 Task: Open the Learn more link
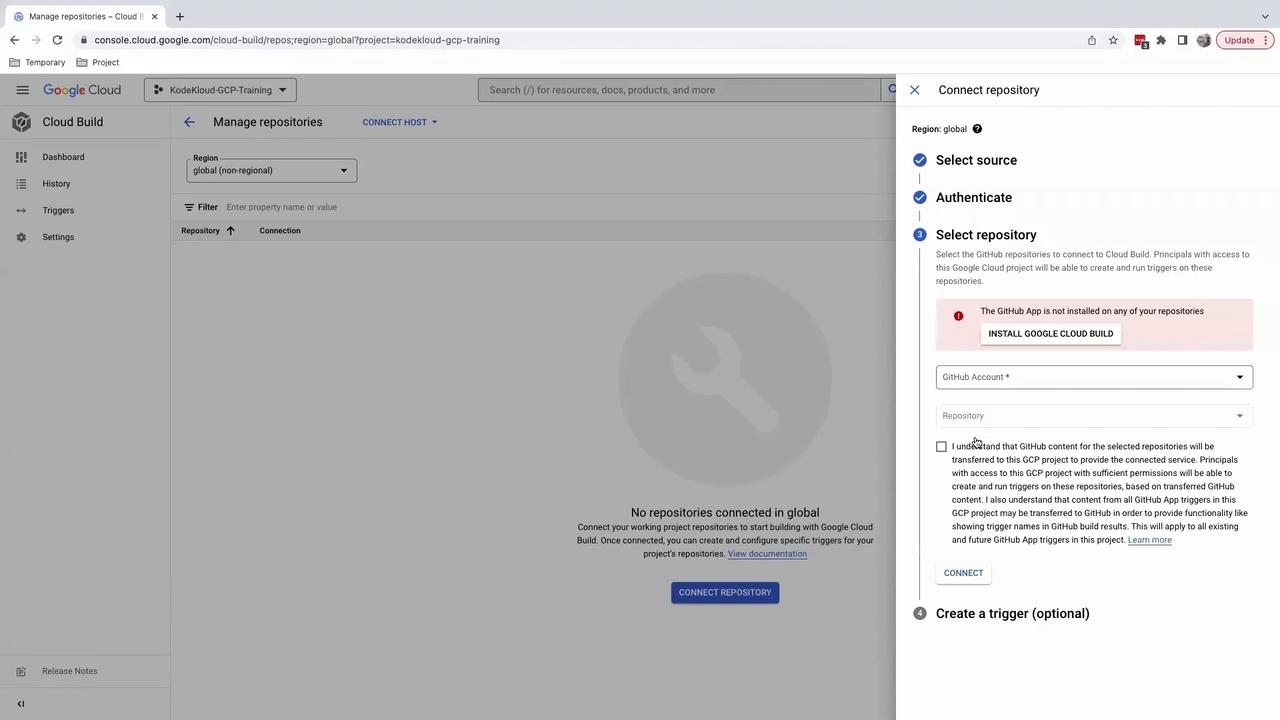[1150, 540]
